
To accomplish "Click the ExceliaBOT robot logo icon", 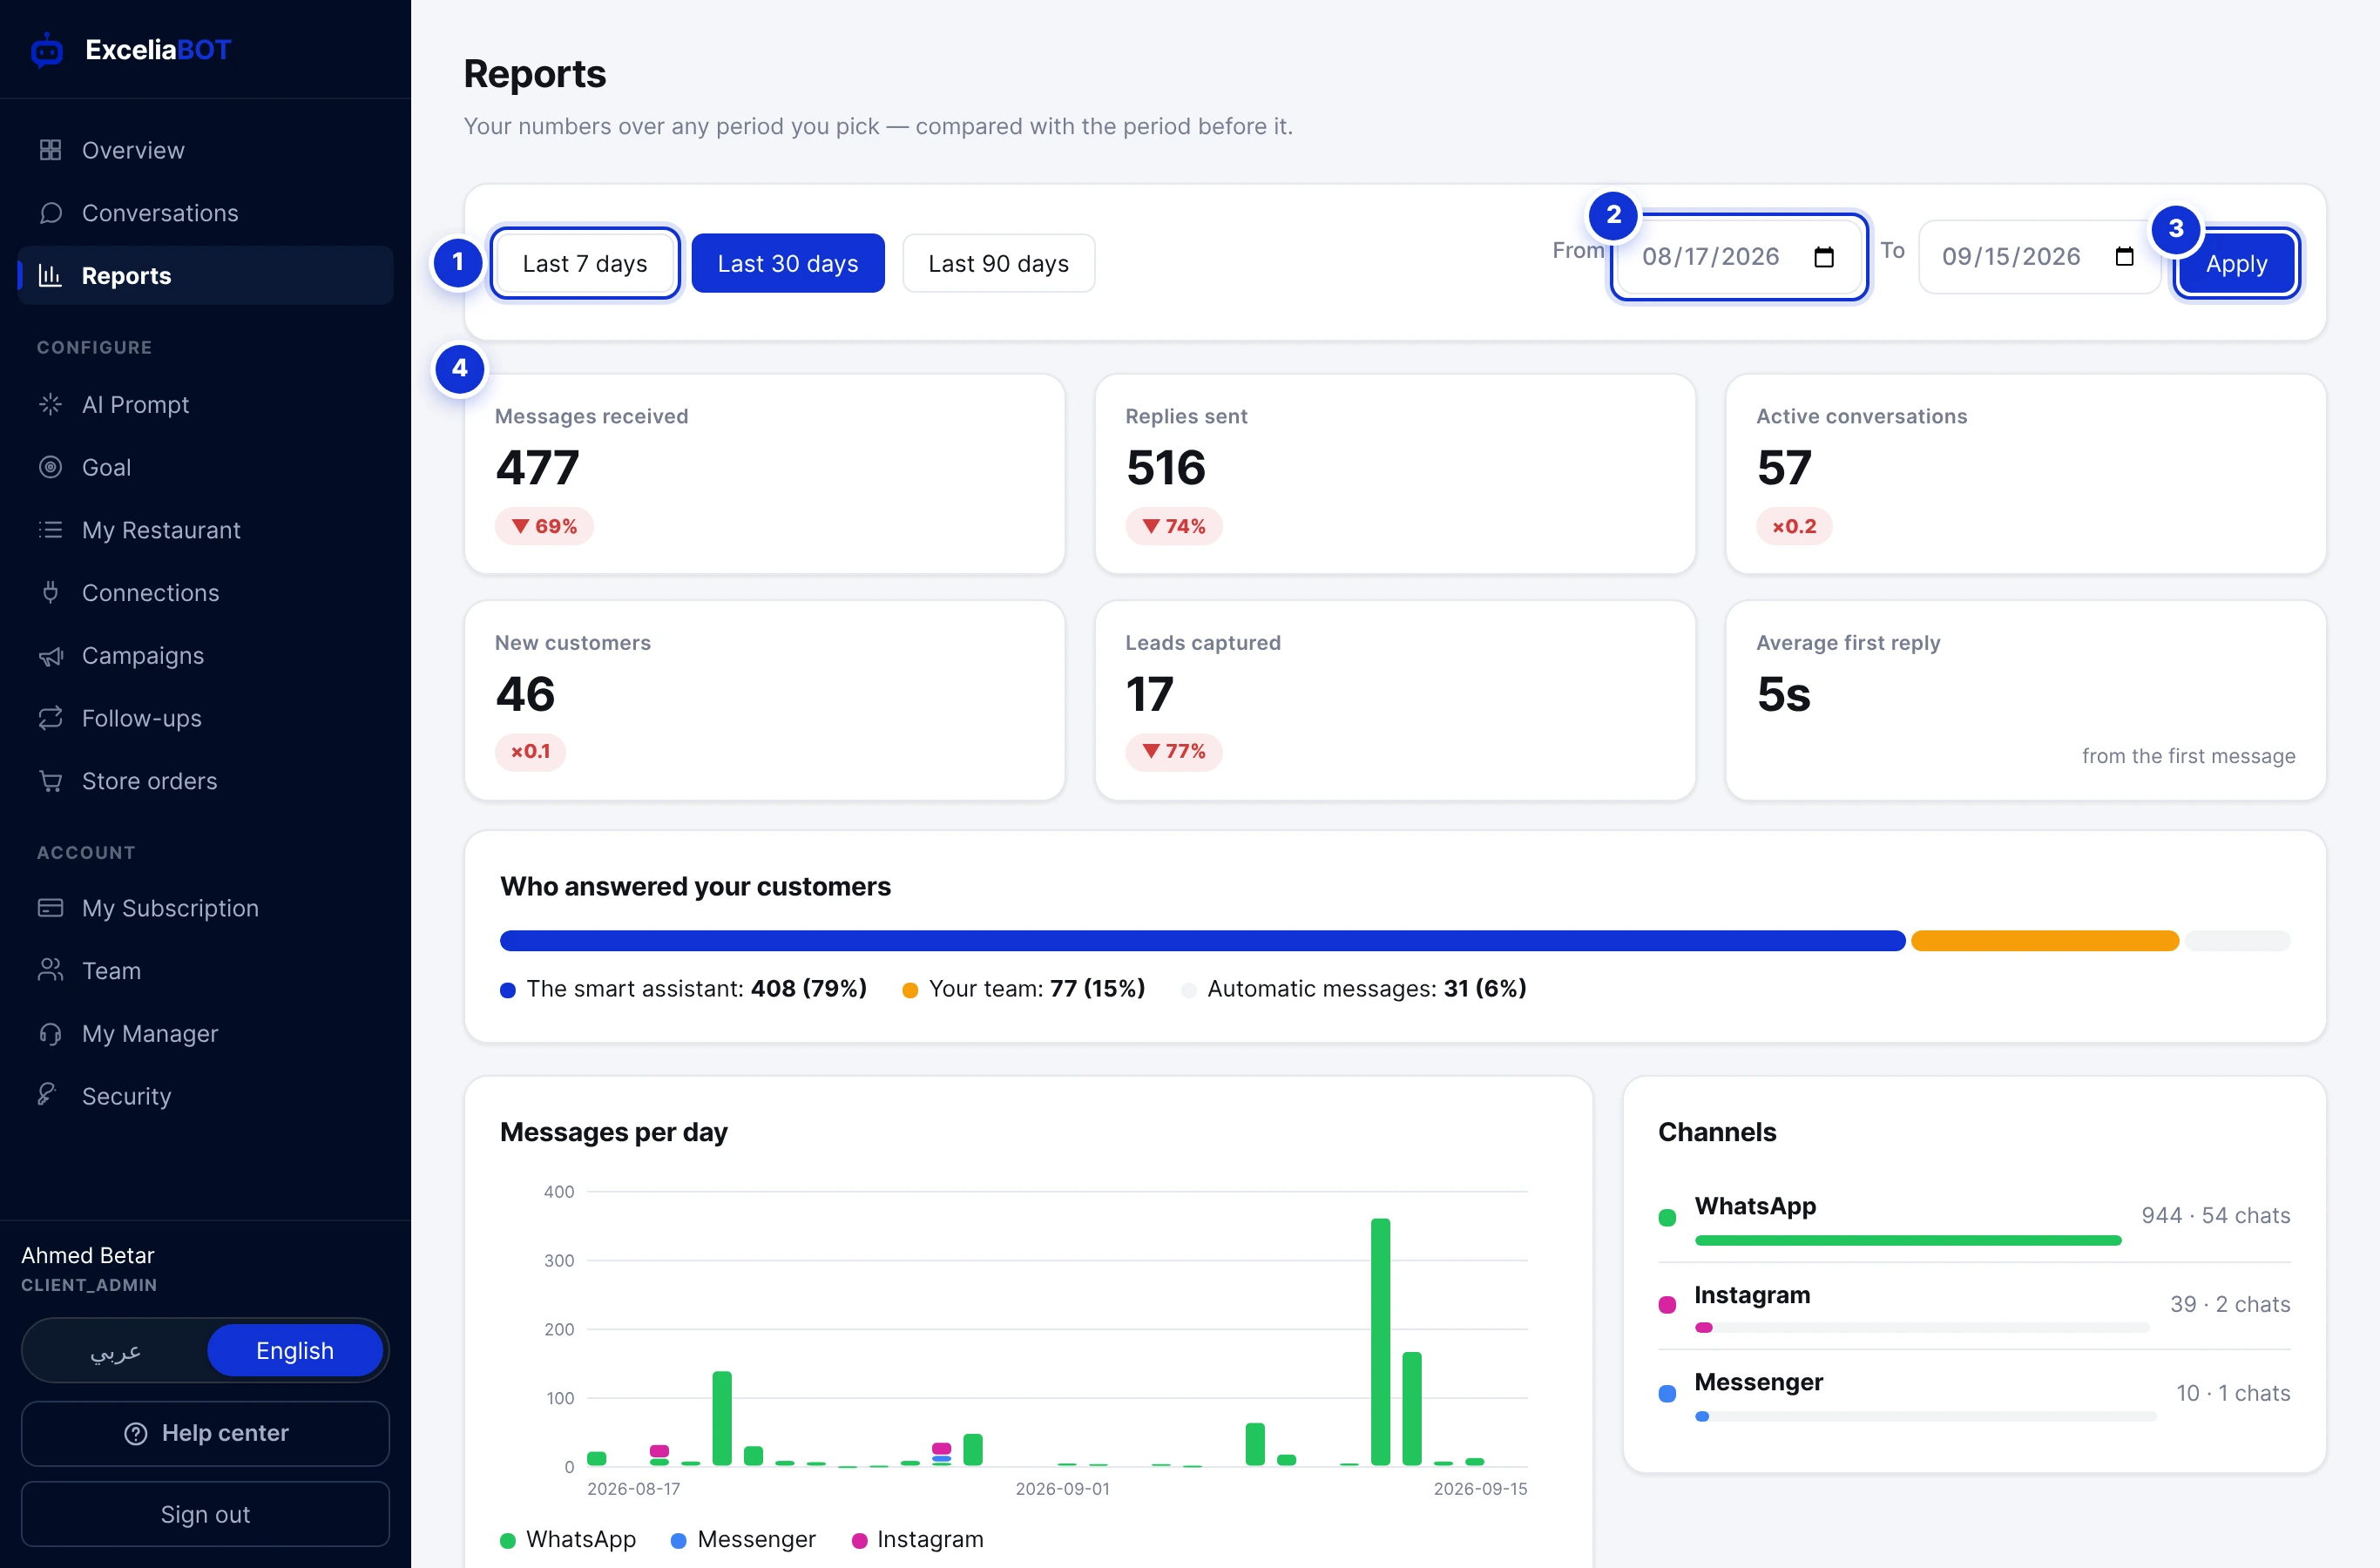I will [47, 50].
